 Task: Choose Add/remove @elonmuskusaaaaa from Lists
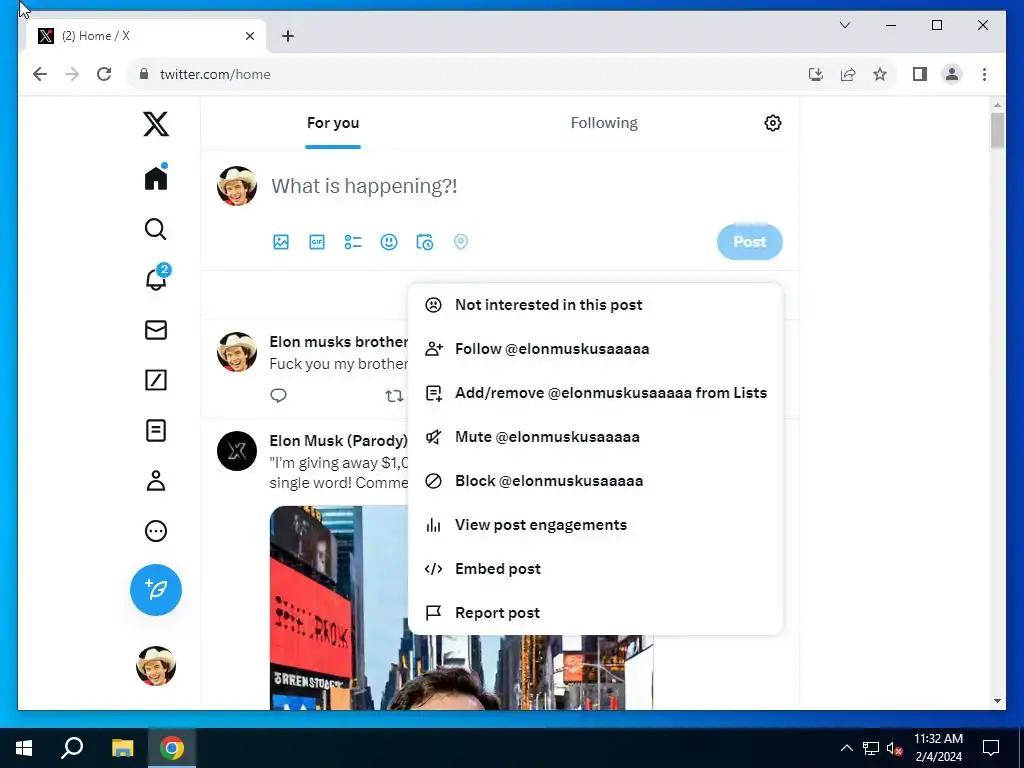pyautogui.click(x=595, y=392)
